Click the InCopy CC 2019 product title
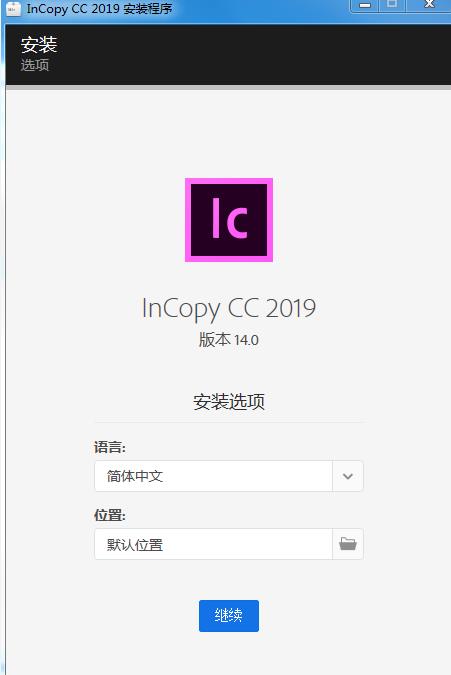Viewport: 451px width, 675px height. click(x=229, y=309)
